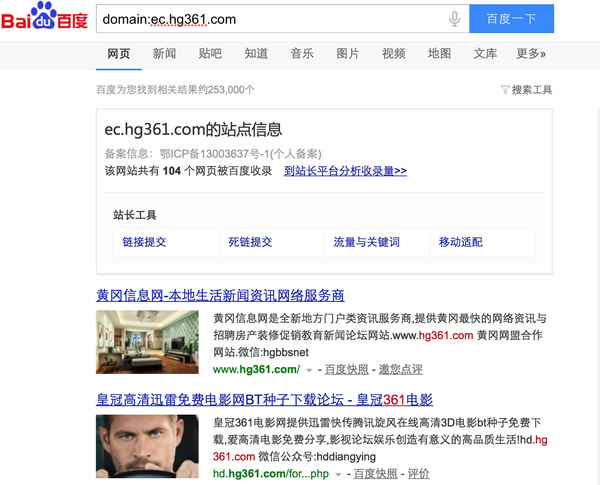Focus the search field containing domain:ec.hg361.com
The width and height of the screenshot is (600, 485).
pos(282,19)
